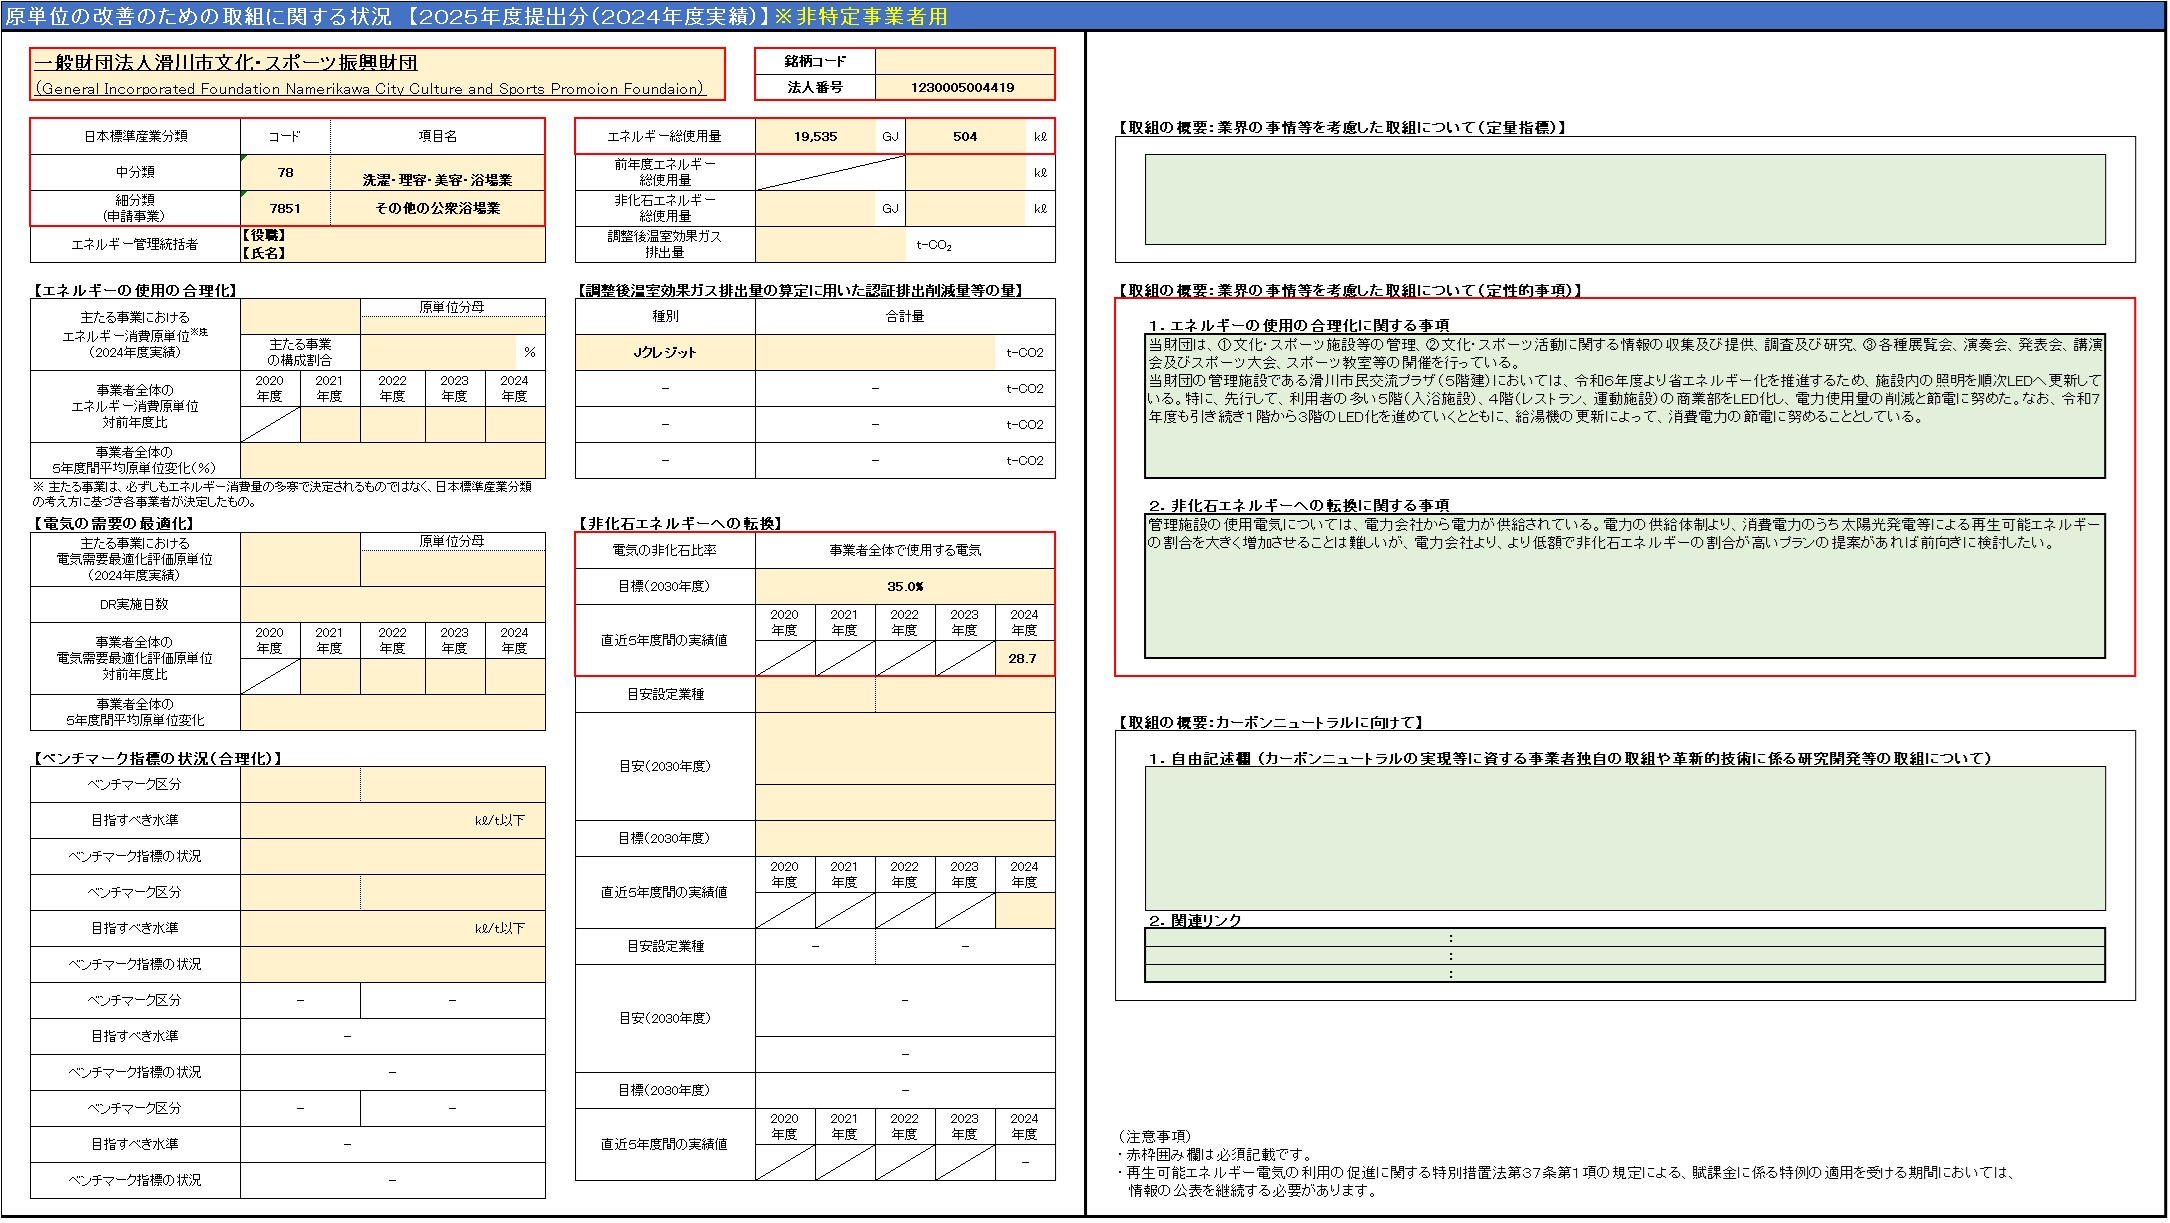The image size is (2170, 1223).
Task: Click the DR実施日数 input cell
Action: point(392,605)
